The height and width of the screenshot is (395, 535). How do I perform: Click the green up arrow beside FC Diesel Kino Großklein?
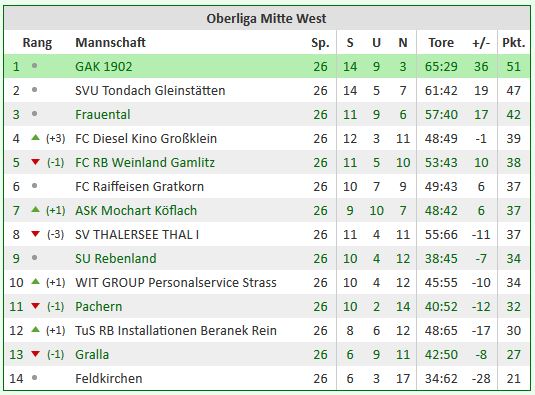point(35,137)
